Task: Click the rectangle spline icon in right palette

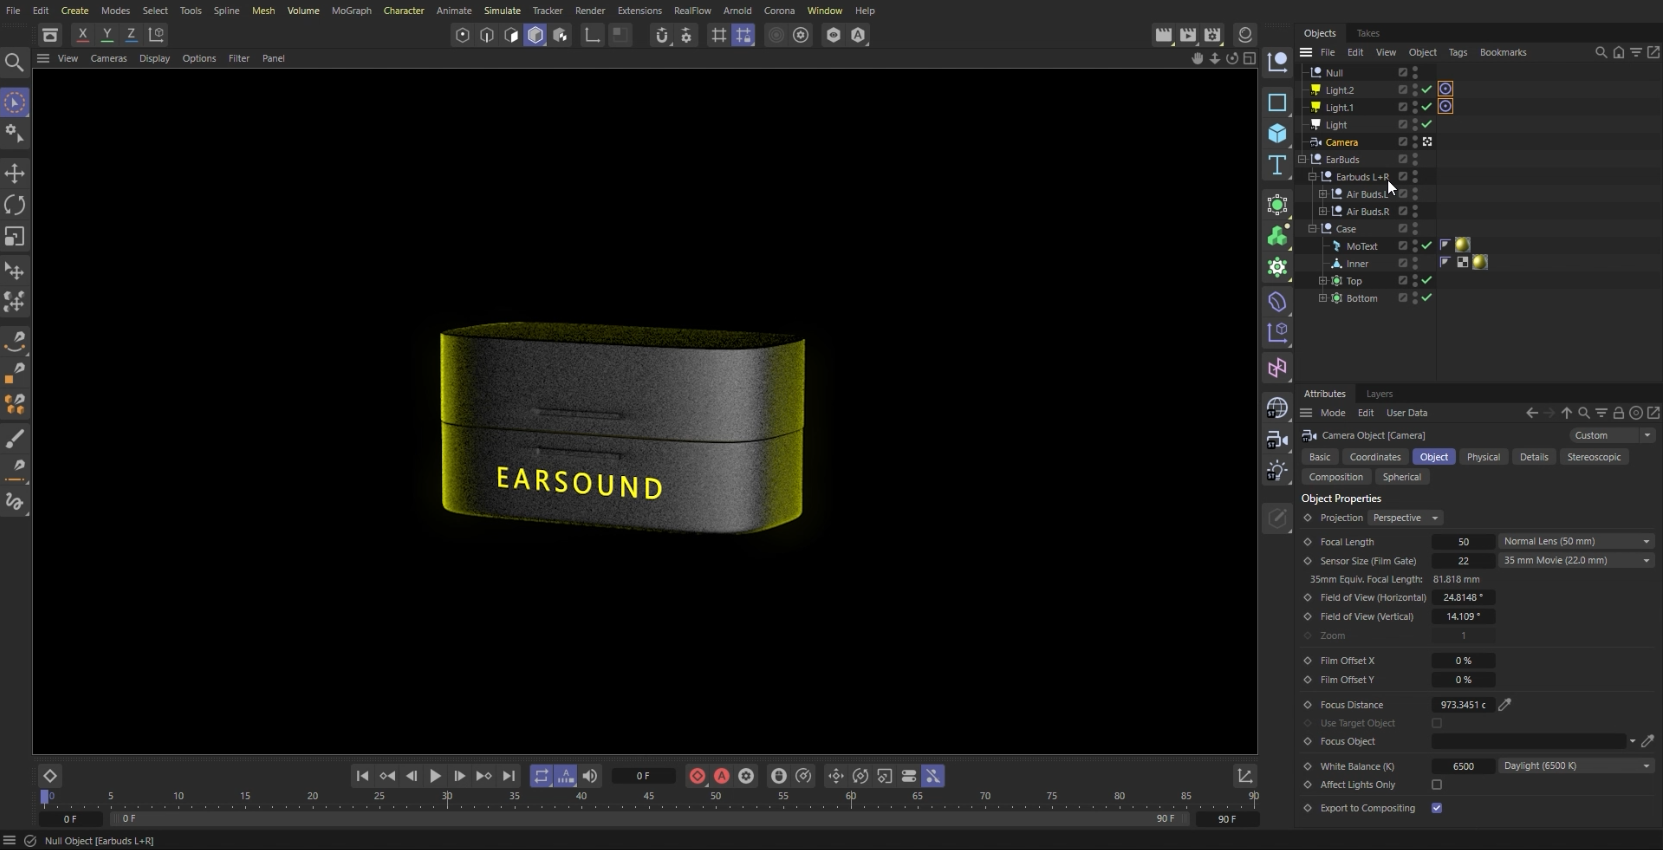Action: (1277, 102)
